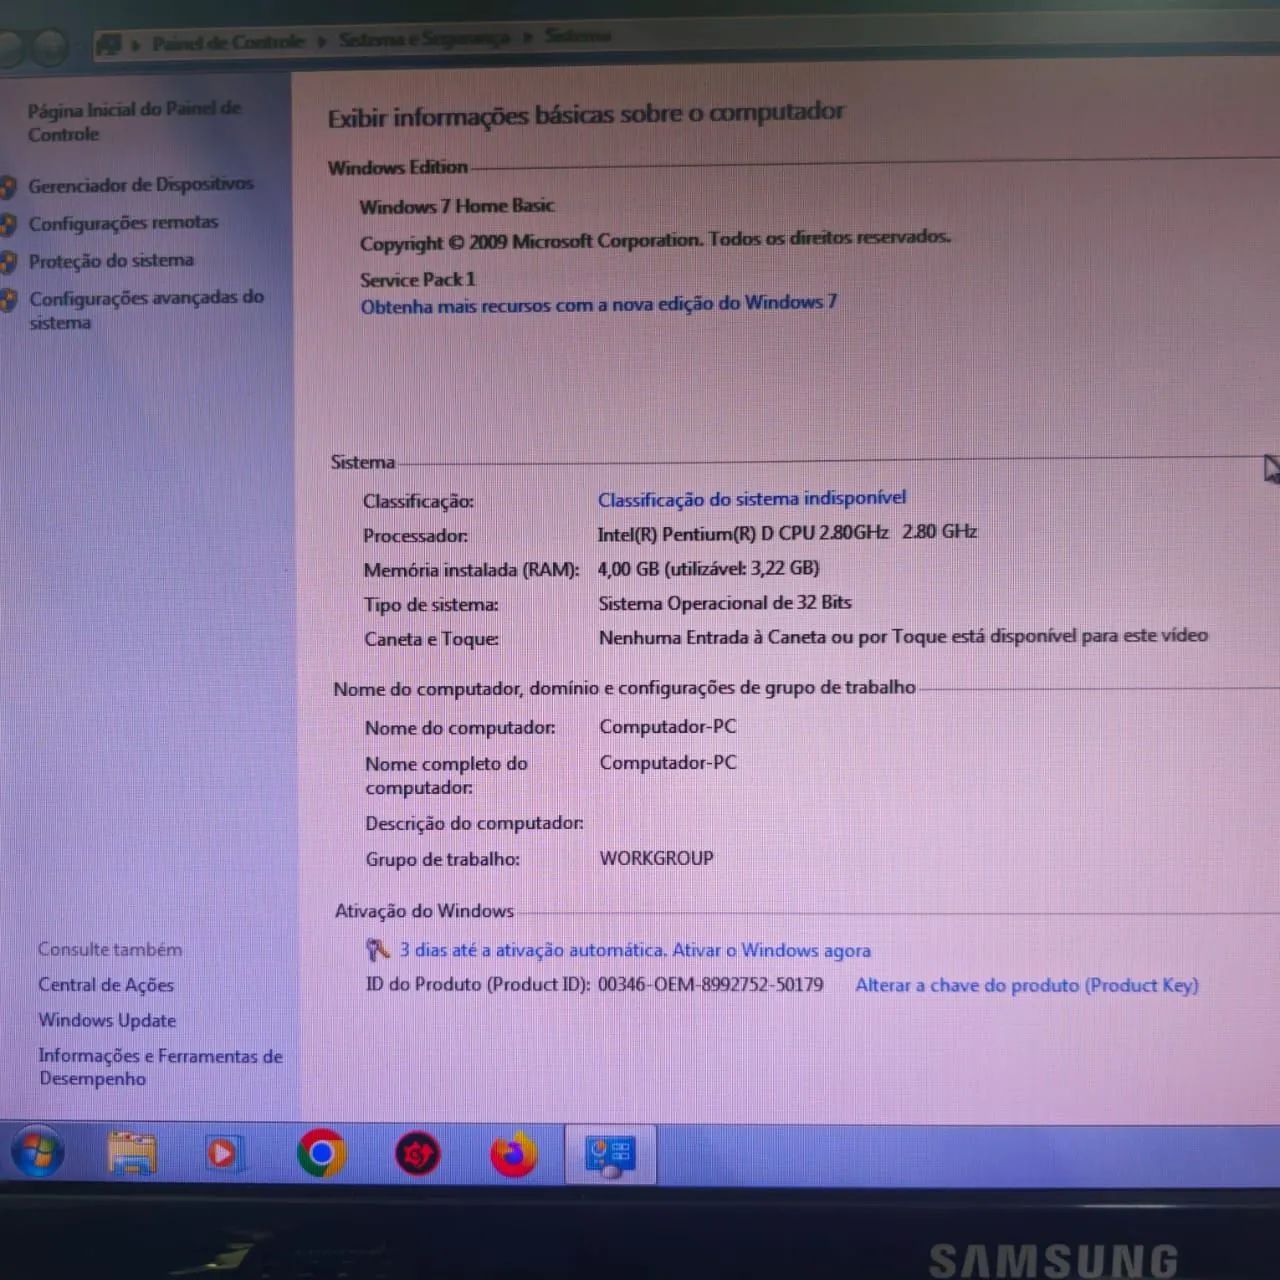The height and width of the screenshot is (1280, 1280).
Task: Open Google Chrome from the taskbar
Action: point(321,1153)
